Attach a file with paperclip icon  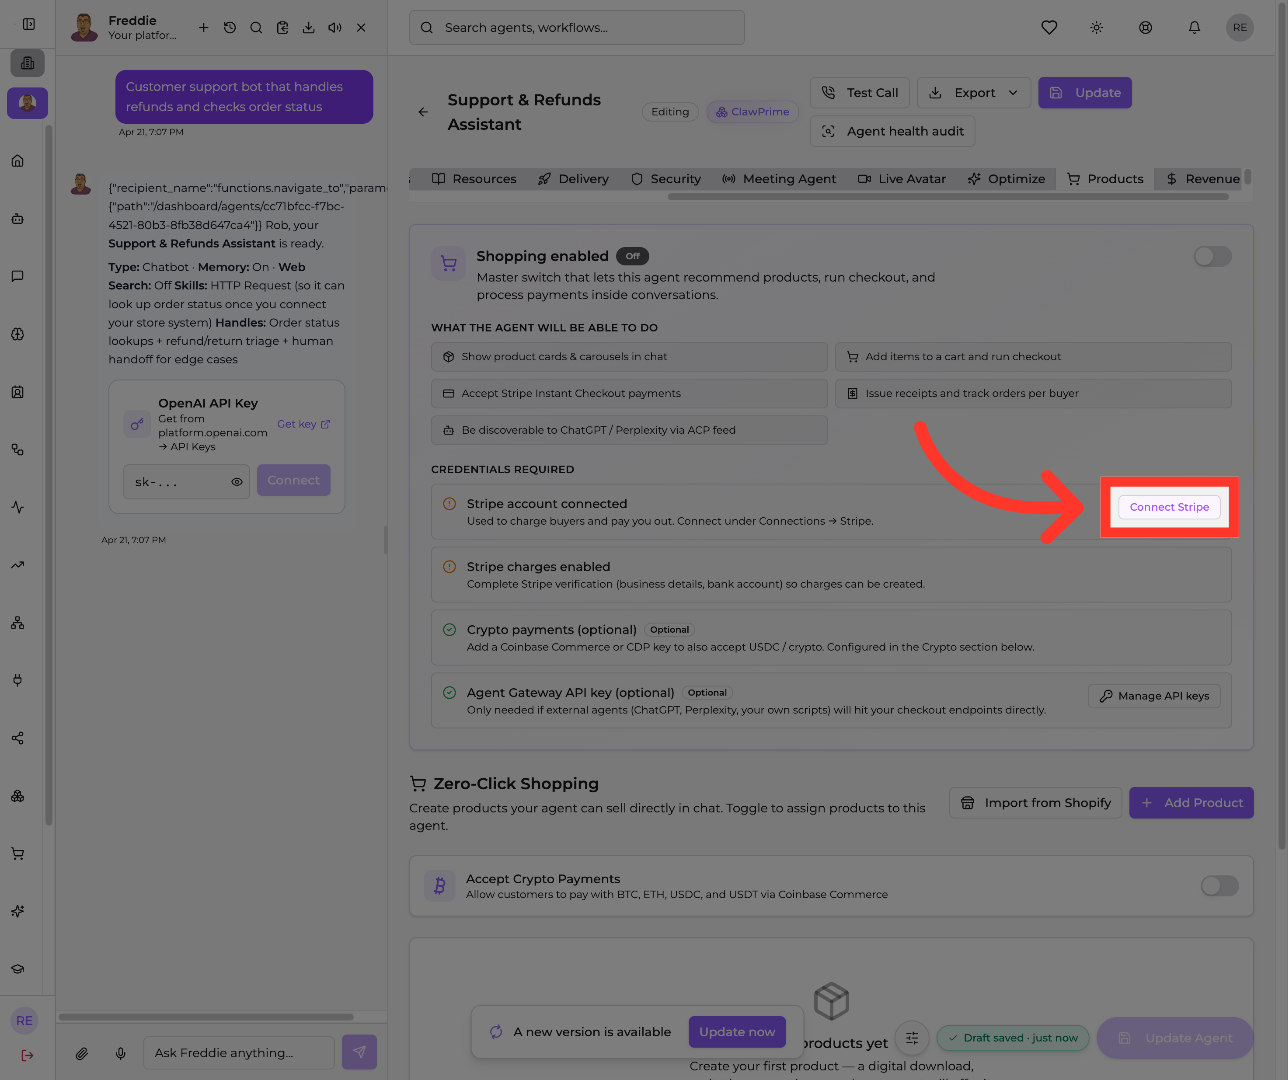pyautogui.click(x=82, y=1053)
